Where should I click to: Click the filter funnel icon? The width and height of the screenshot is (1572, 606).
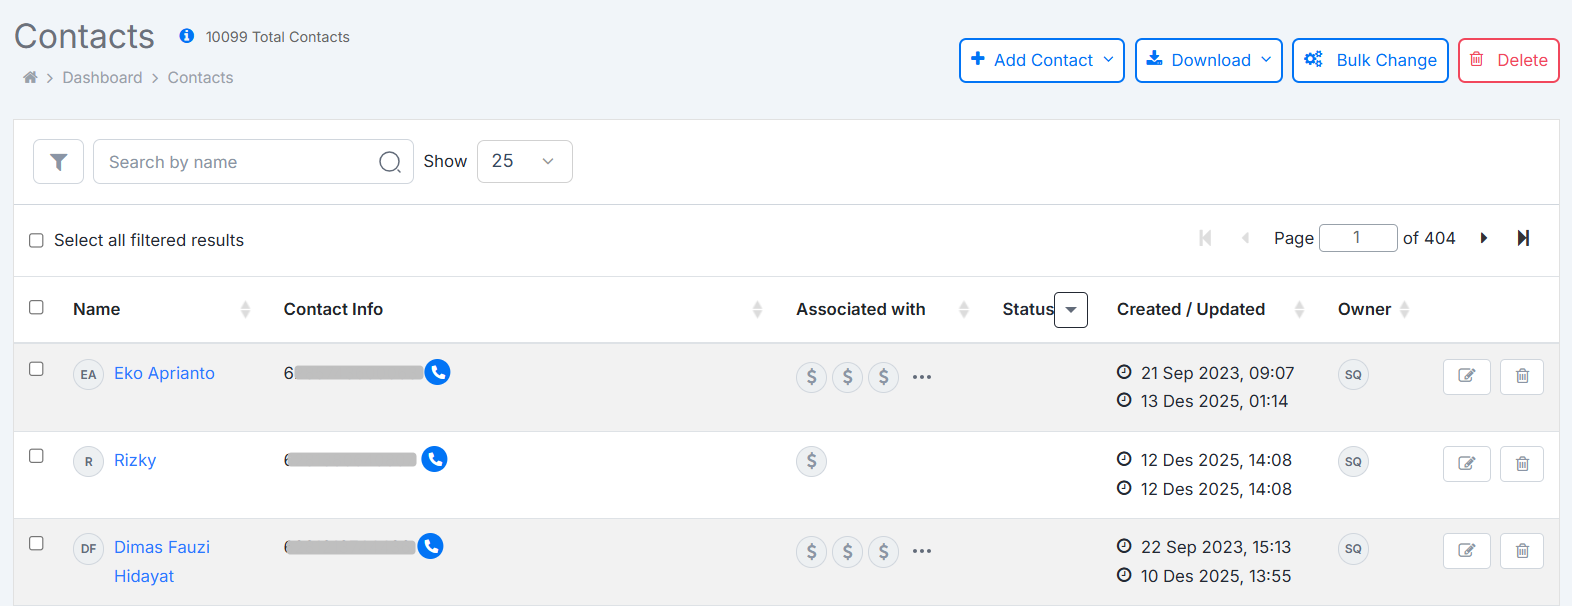coord(58,162)
